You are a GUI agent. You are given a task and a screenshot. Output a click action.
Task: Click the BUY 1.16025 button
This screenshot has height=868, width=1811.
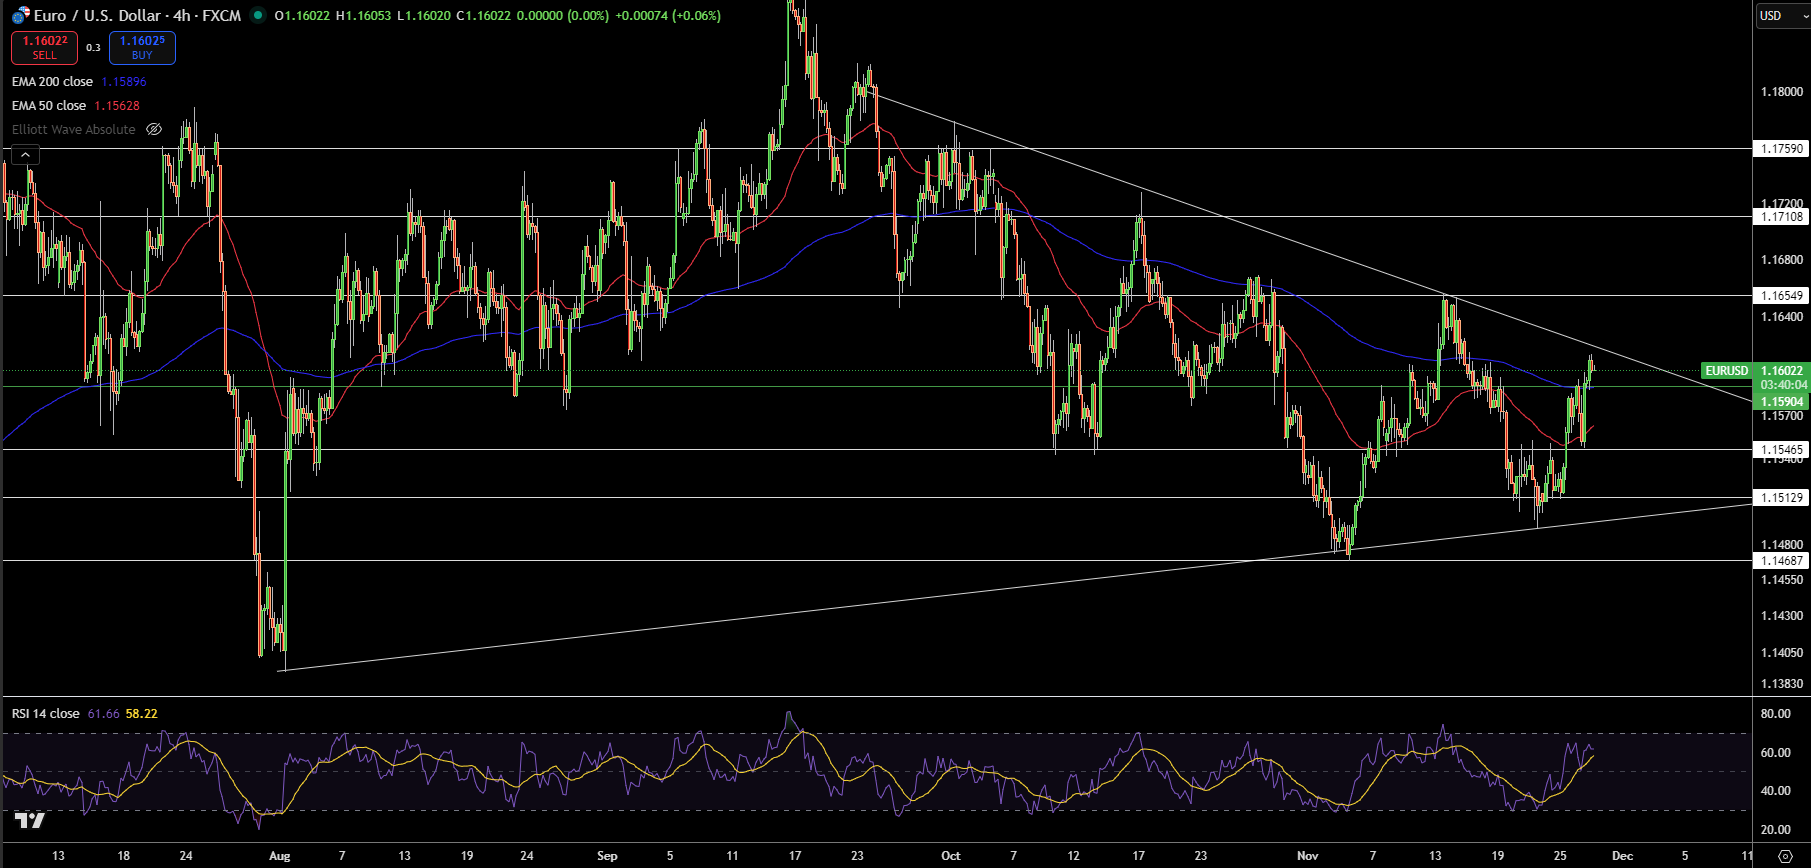coord(142,47)
